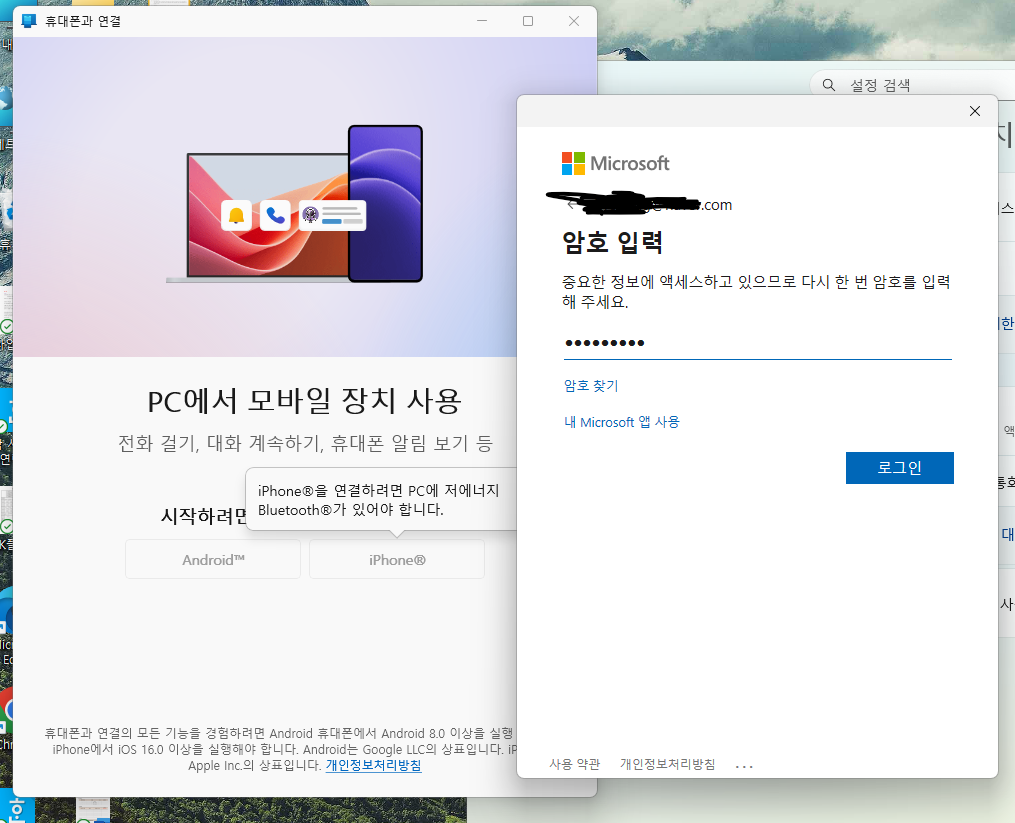1015x823 pixels.
Task: Click the '전화 걸기, 대화 계속하기' subtitle text
Action: click(x=305, y=443)
